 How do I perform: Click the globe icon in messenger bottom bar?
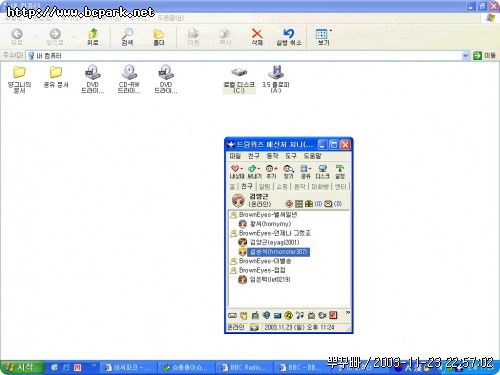click(x=266, y=315)
